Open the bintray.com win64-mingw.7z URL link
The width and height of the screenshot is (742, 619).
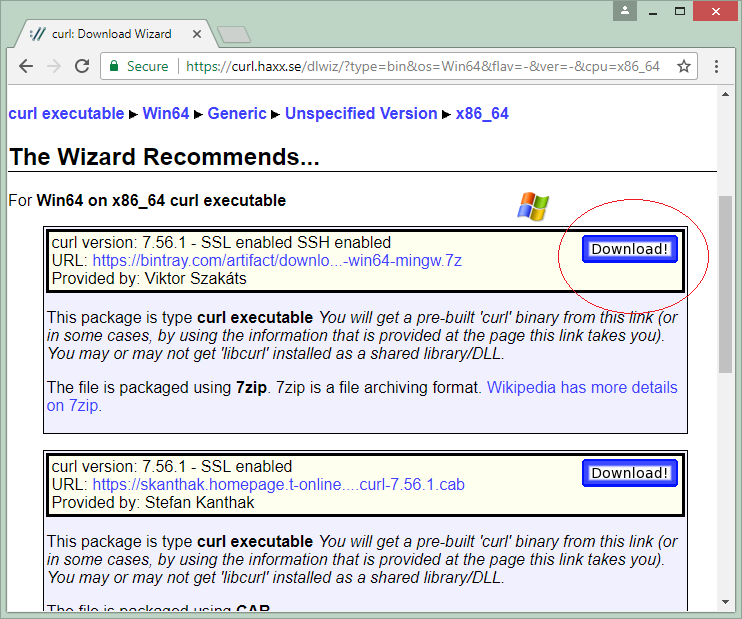277,260
